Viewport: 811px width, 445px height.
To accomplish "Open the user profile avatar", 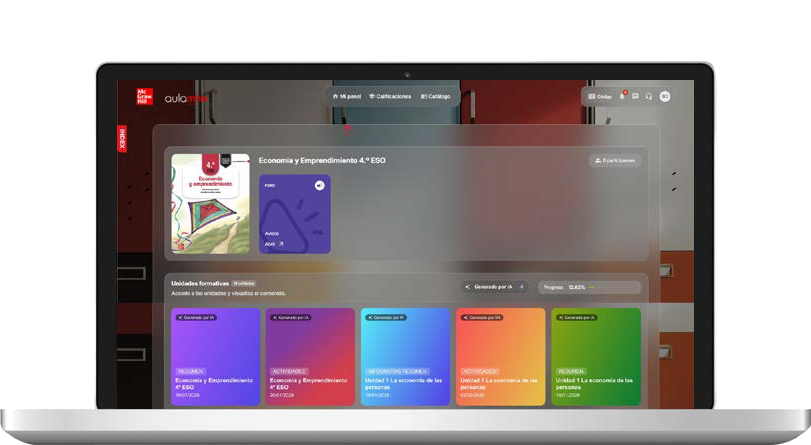I will pos(665,96).
